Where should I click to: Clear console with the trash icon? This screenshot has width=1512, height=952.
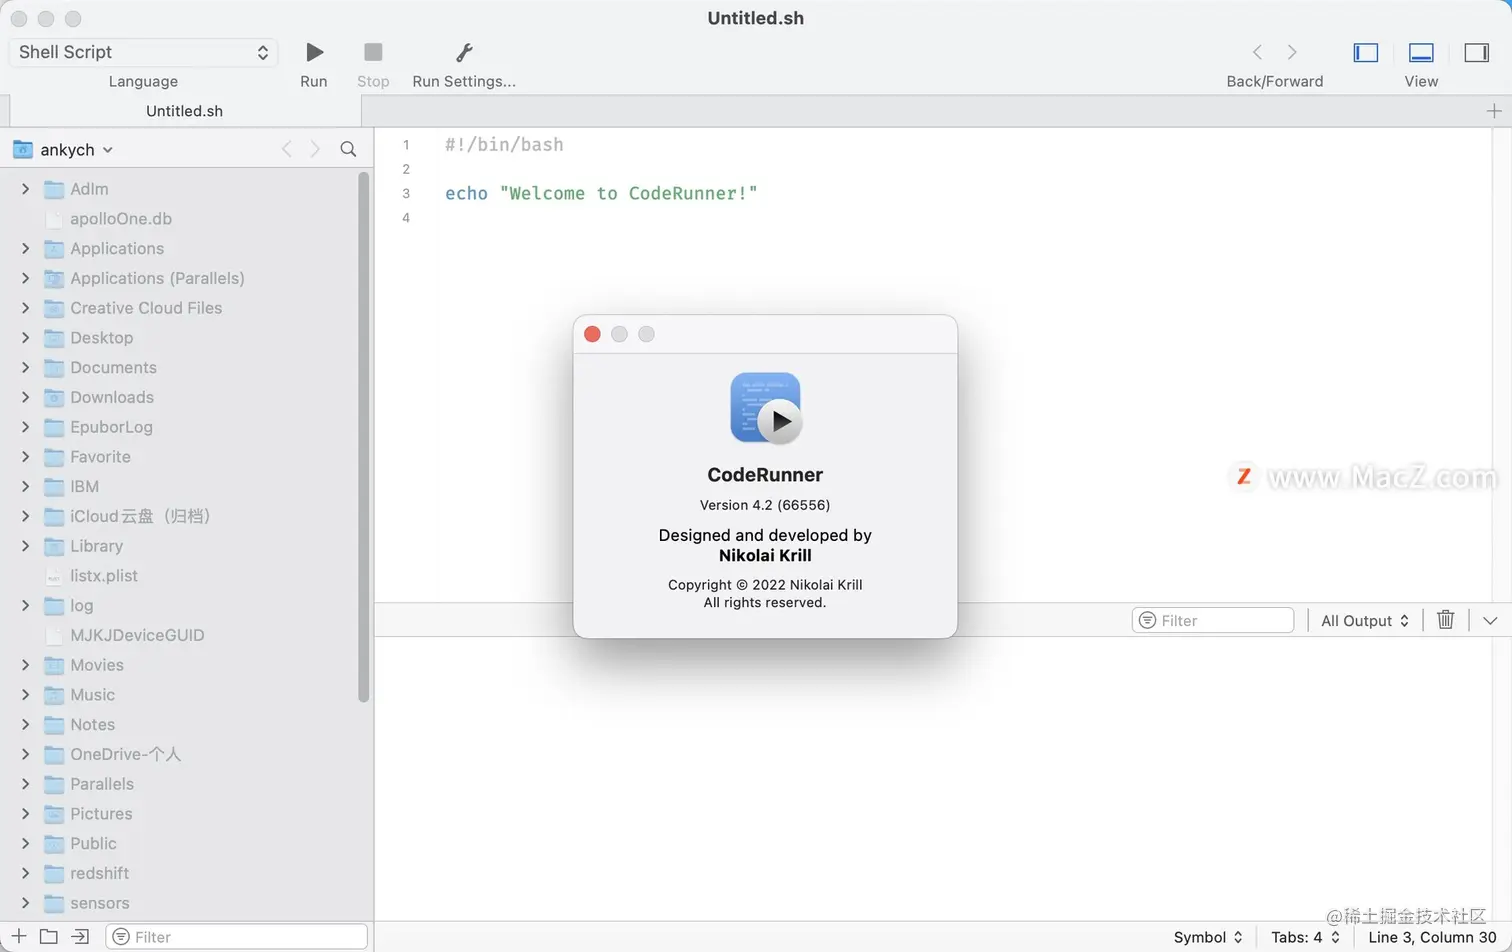pyautogui.click(x=1445, y=620)
